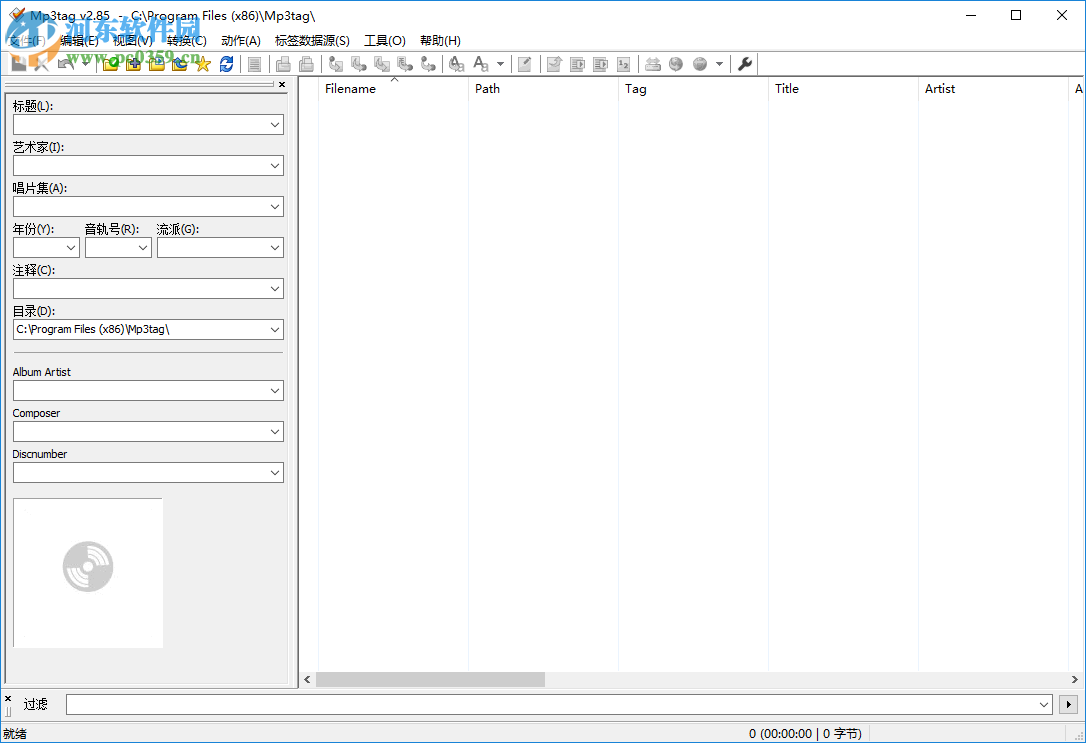Click the add directory folder icon

point(133,64)
